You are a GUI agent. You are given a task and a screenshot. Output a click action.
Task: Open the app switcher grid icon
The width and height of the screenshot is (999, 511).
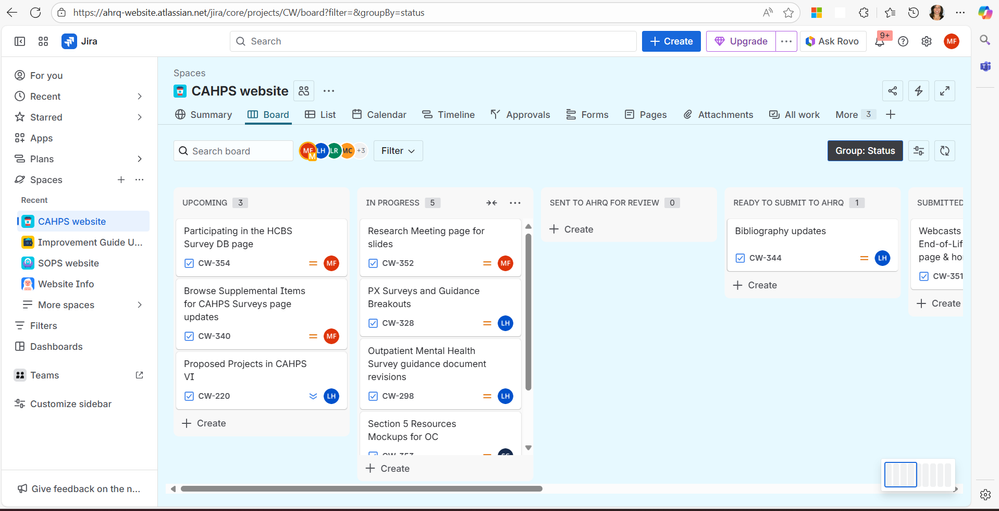(43, 41)
